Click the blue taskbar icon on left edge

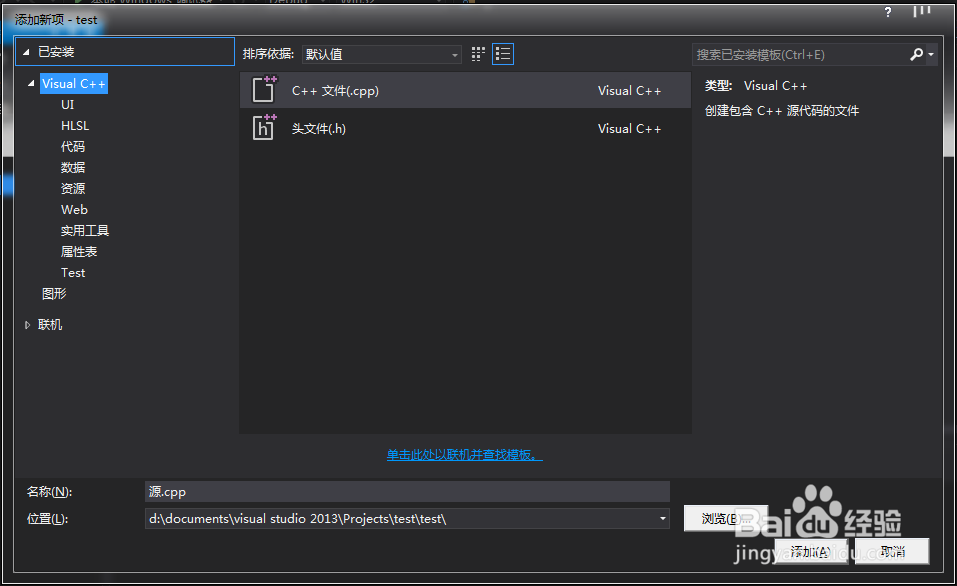click(5, 185)
